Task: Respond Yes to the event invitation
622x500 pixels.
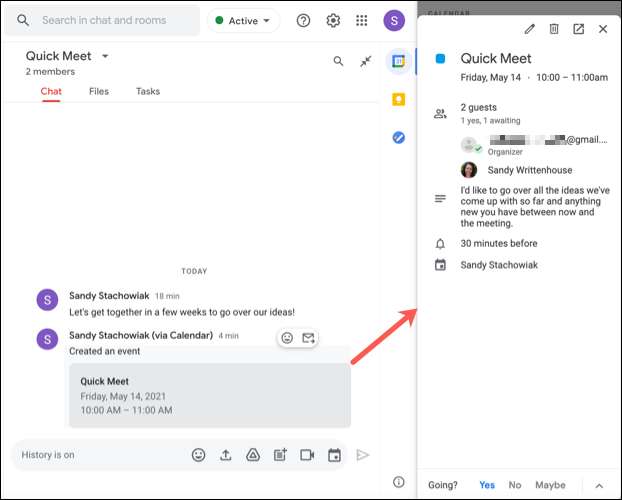Action: 487,485
